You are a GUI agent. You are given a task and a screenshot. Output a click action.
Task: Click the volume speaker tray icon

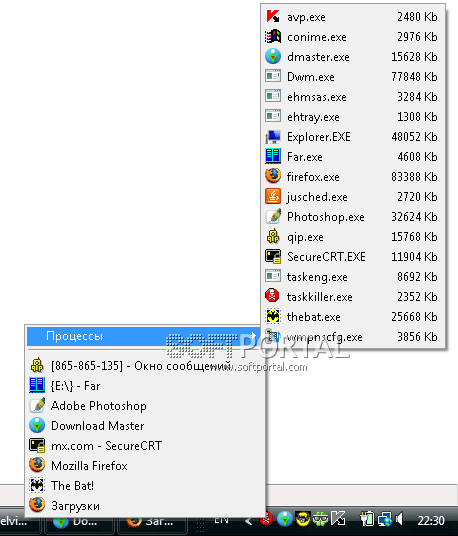point(399,520)
